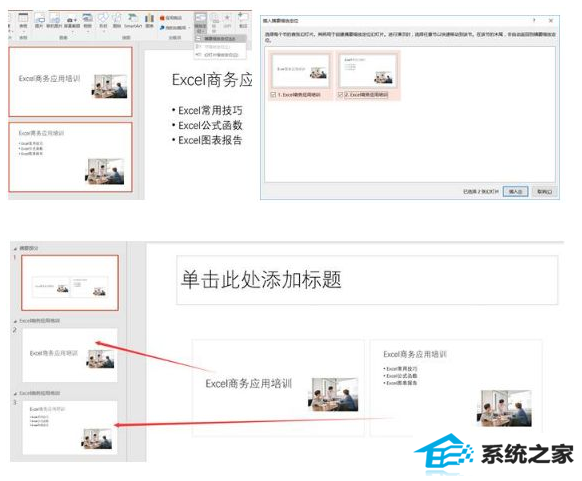The image size is (582, 481).
Task: Select the summary slide 1 thumbnail
Action: tap(70, 283)
